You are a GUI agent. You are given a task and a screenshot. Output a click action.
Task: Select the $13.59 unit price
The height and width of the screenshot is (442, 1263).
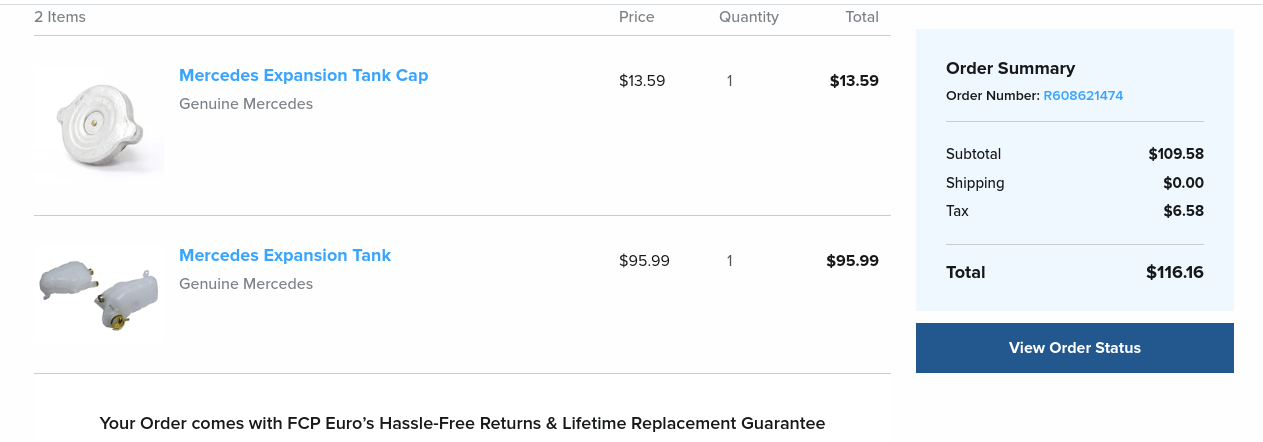coord(642,81)
